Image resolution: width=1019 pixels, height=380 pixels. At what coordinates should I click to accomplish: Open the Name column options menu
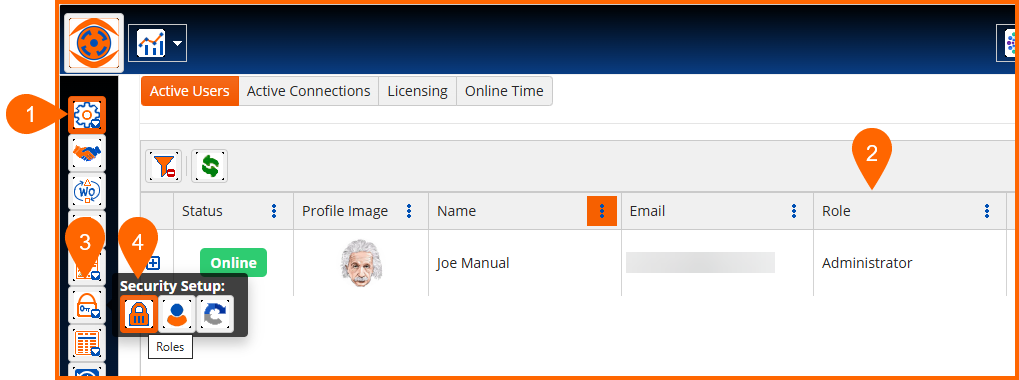(602, 211)
